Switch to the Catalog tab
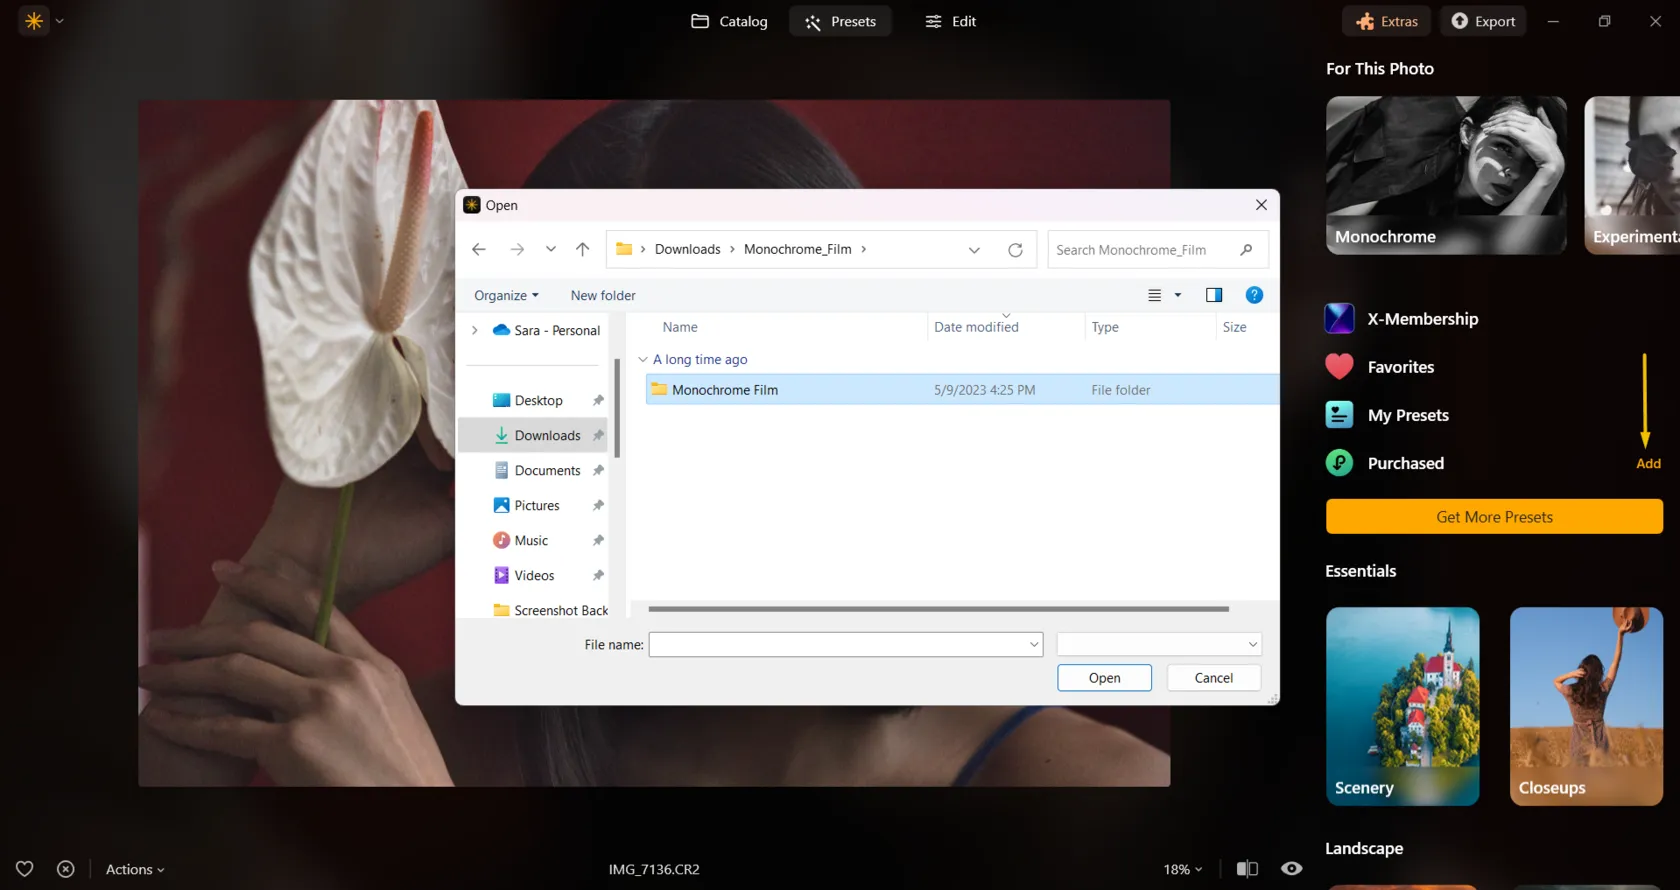The height and width of the screenshot is (890, 1680). 729,21
